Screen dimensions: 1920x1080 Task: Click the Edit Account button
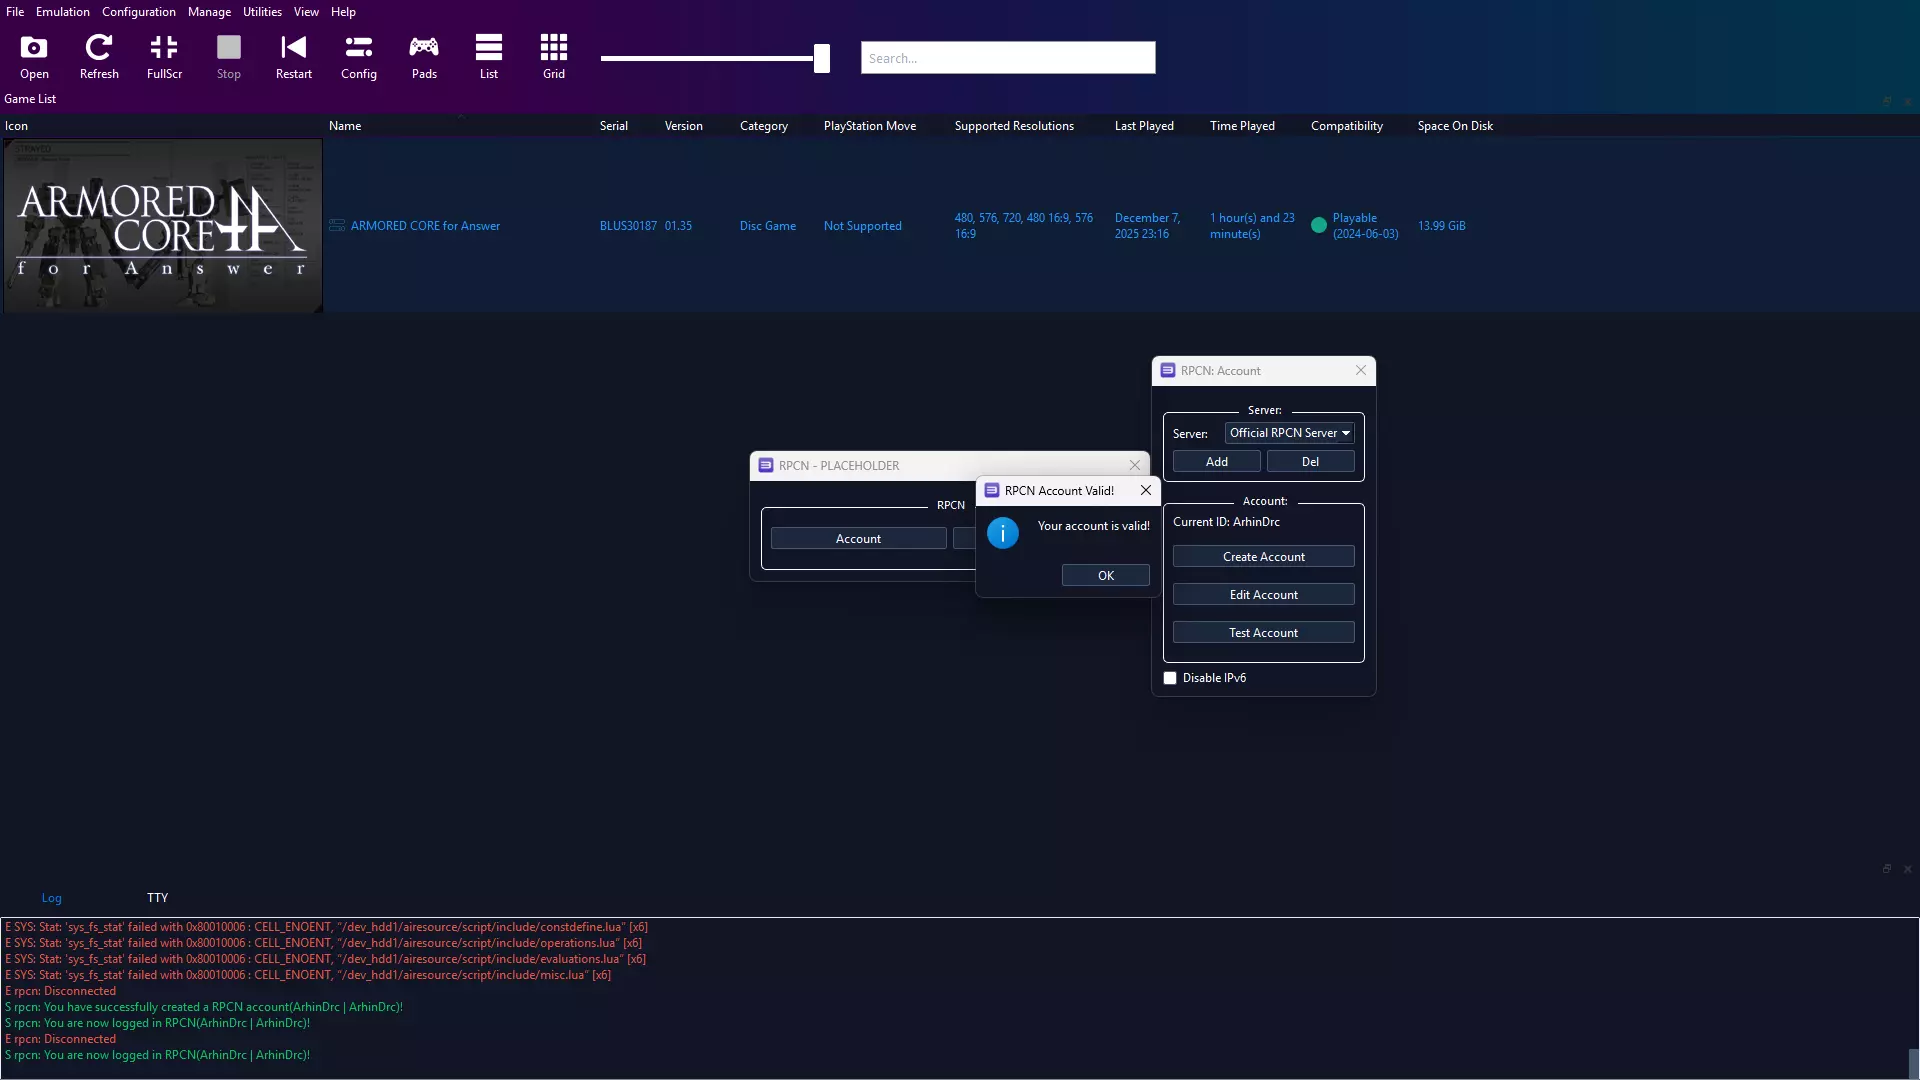1263,595
